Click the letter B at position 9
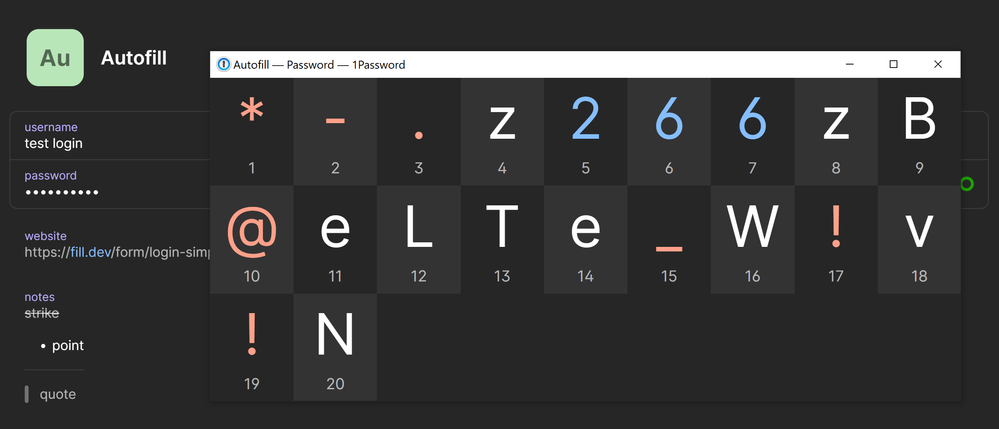999x429 pixels. pos(919,130)
